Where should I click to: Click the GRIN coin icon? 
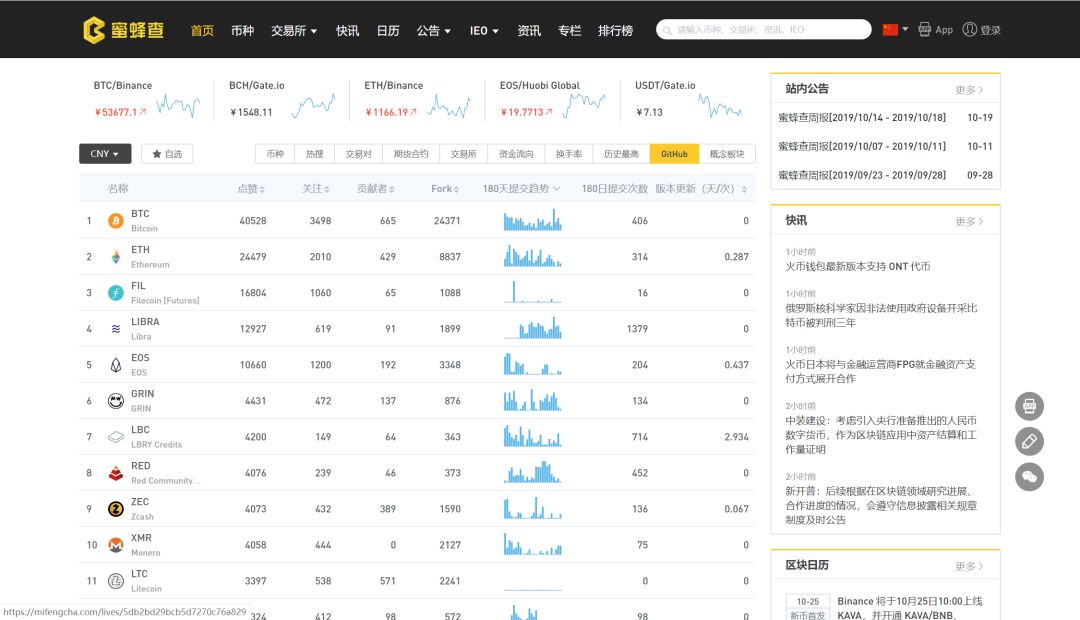click(116, 401)
